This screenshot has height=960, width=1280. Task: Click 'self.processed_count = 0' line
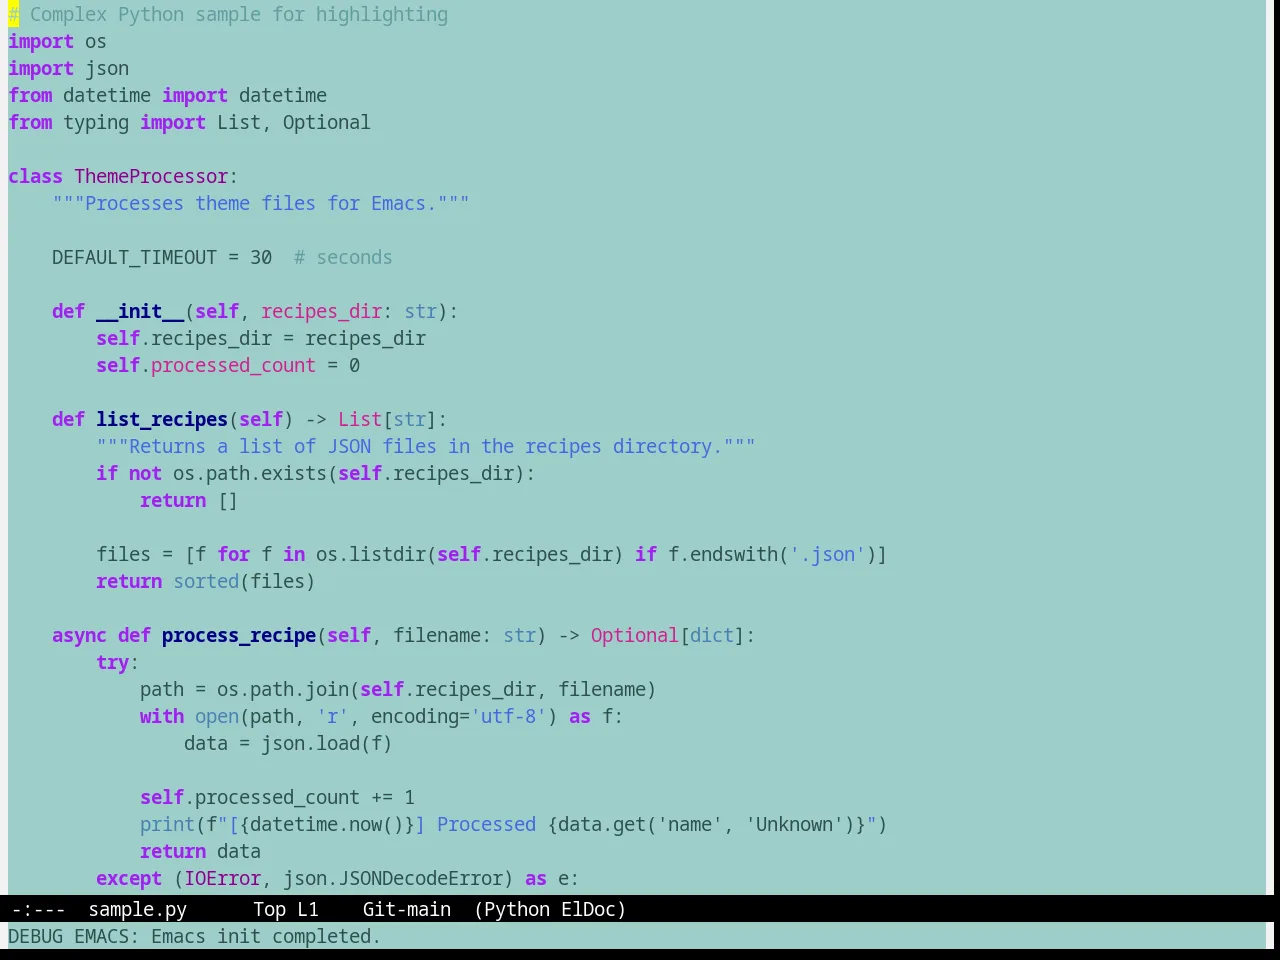(x=228, y=366)
